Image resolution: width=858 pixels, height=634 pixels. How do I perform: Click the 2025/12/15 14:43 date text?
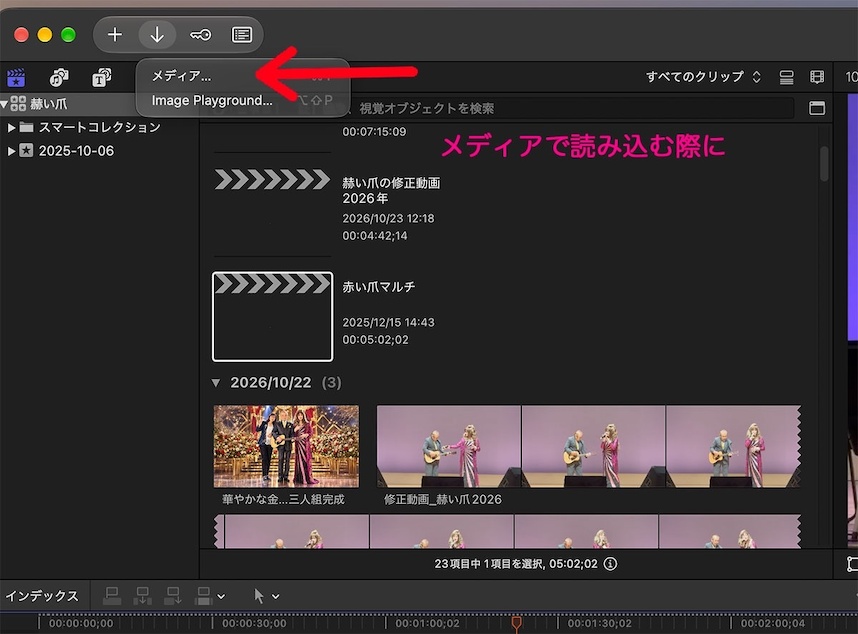[388, 322]
